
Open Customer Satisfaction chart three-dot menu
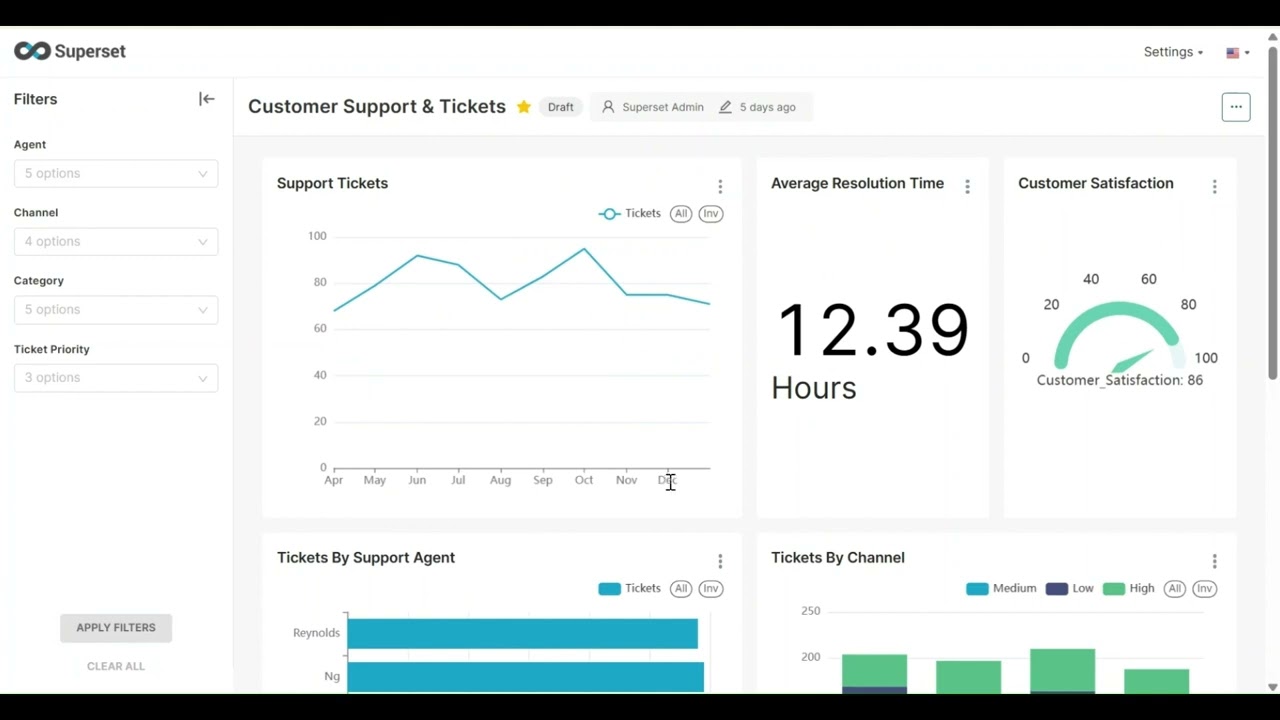(x=1214, y=187)
